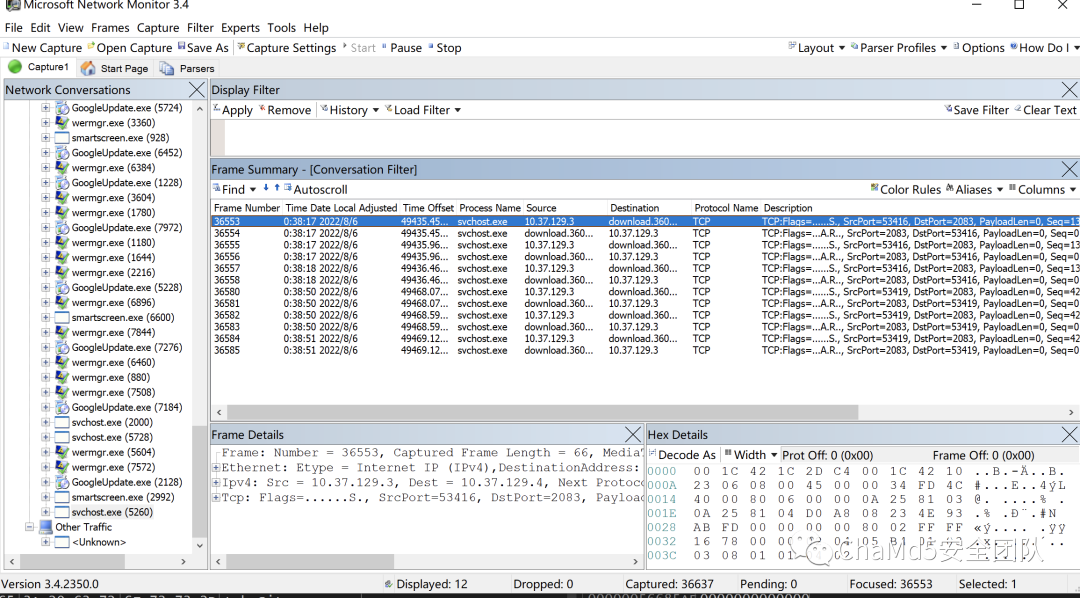Click the find previous down arrow icon
The width and height of the screenshot is (1080, 598).
coord(266,188)
